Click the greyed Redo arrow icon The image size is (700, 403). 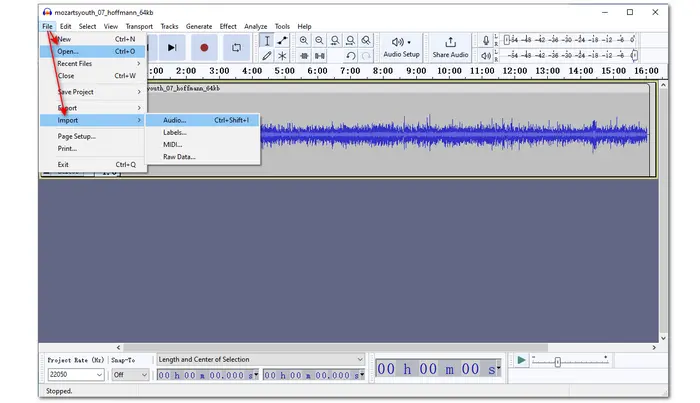pyautogui.click(x=366, y=56)
